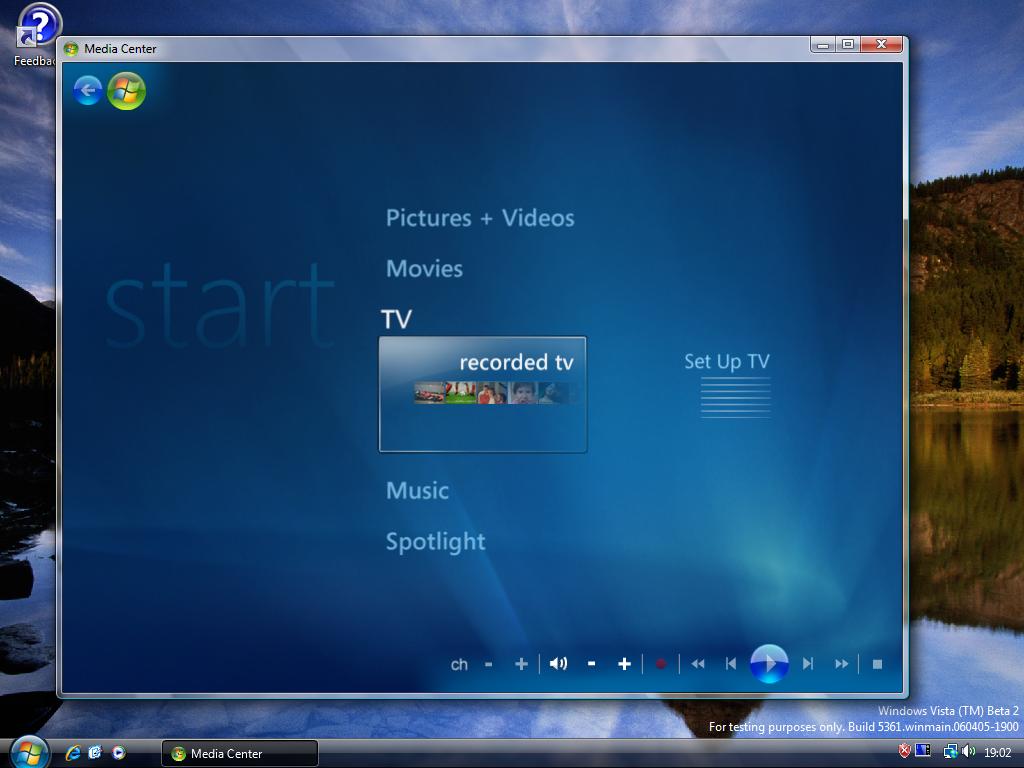Open the Movies menu
Screen dimensions: 1024x768
[424, 269]
